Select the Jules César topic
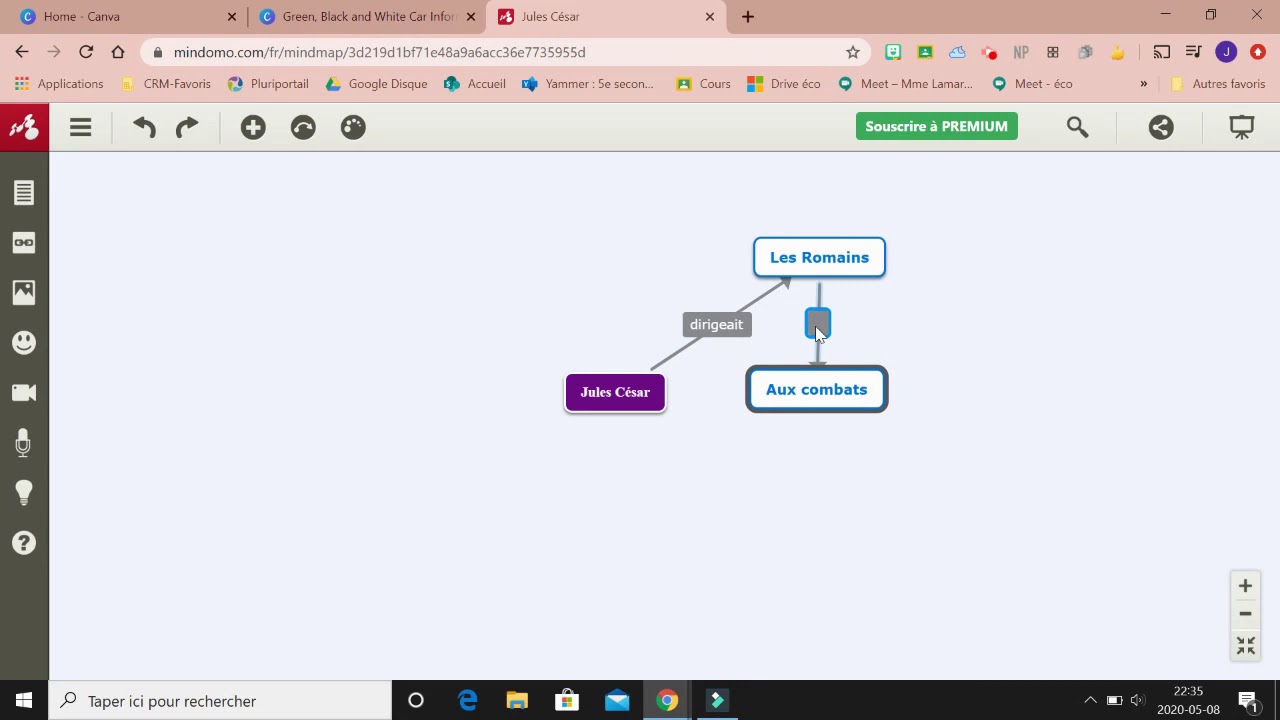The width and height of the screenshot is (1280, 720). coord(615,392)
